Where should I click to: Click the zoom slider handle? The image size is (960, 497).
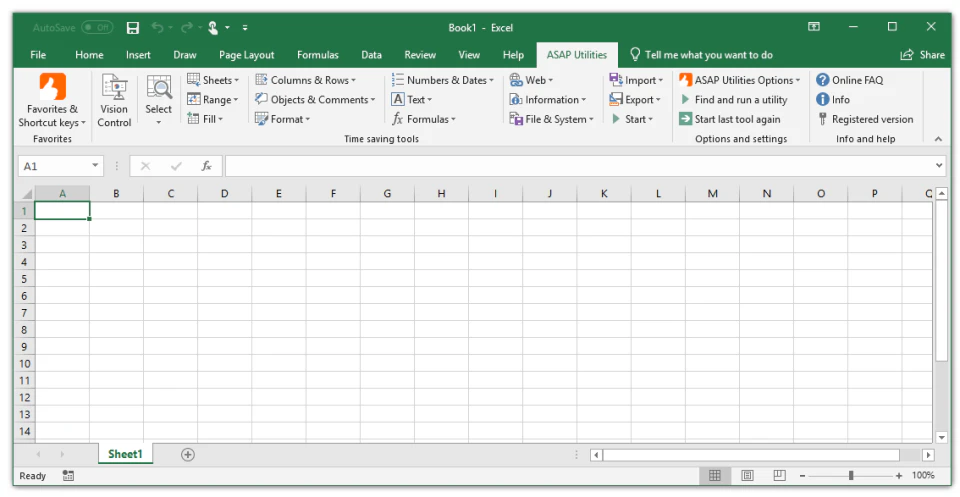851,476
